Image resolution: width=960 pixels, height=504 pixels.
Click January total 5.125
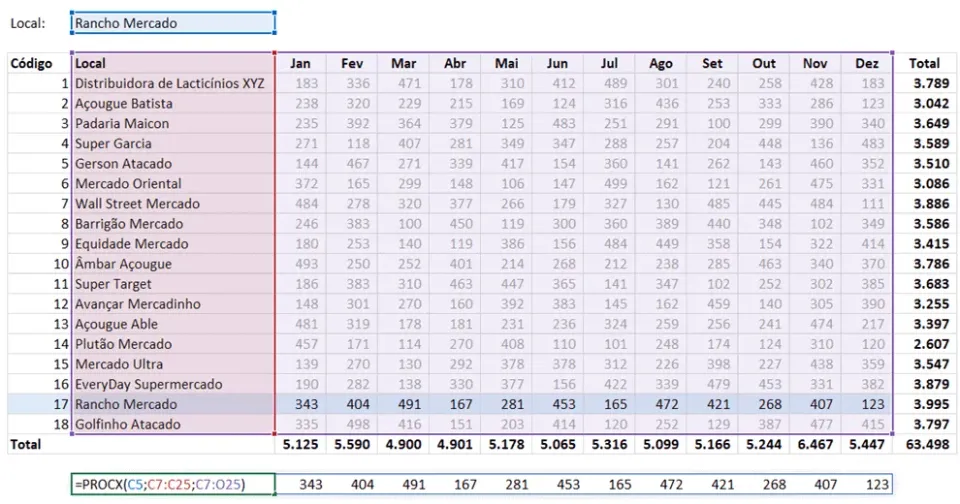300,444
